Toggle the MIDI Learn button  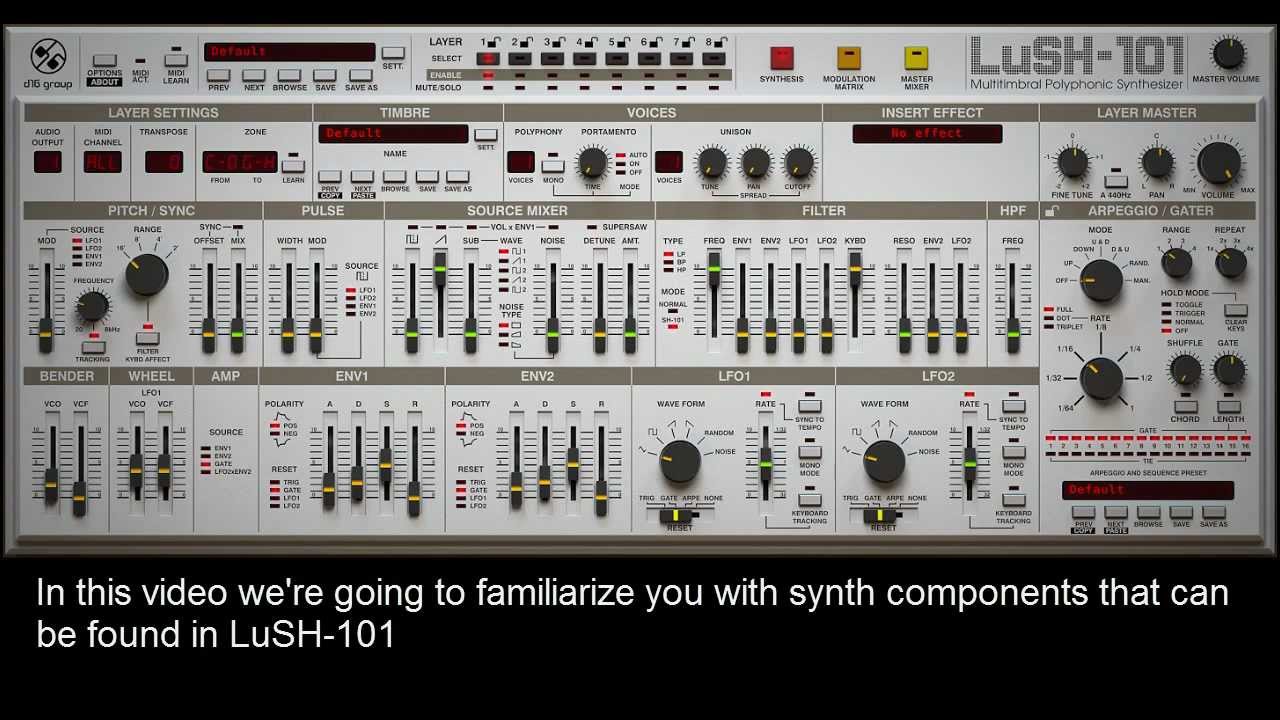pos(176,60)
